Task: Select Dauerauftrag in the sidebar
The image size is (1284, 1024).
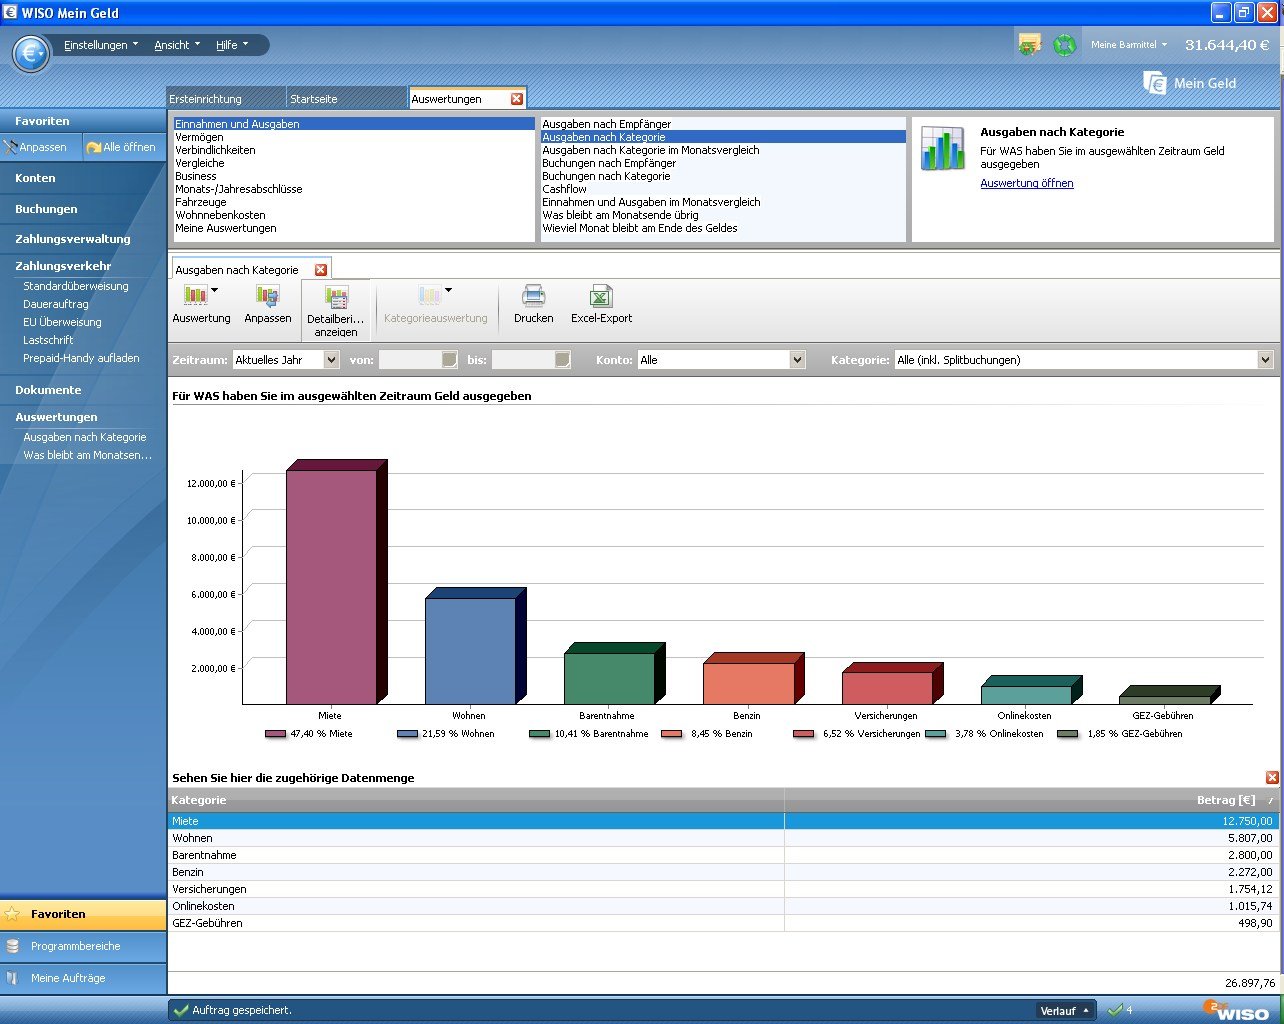Action: 56,304
